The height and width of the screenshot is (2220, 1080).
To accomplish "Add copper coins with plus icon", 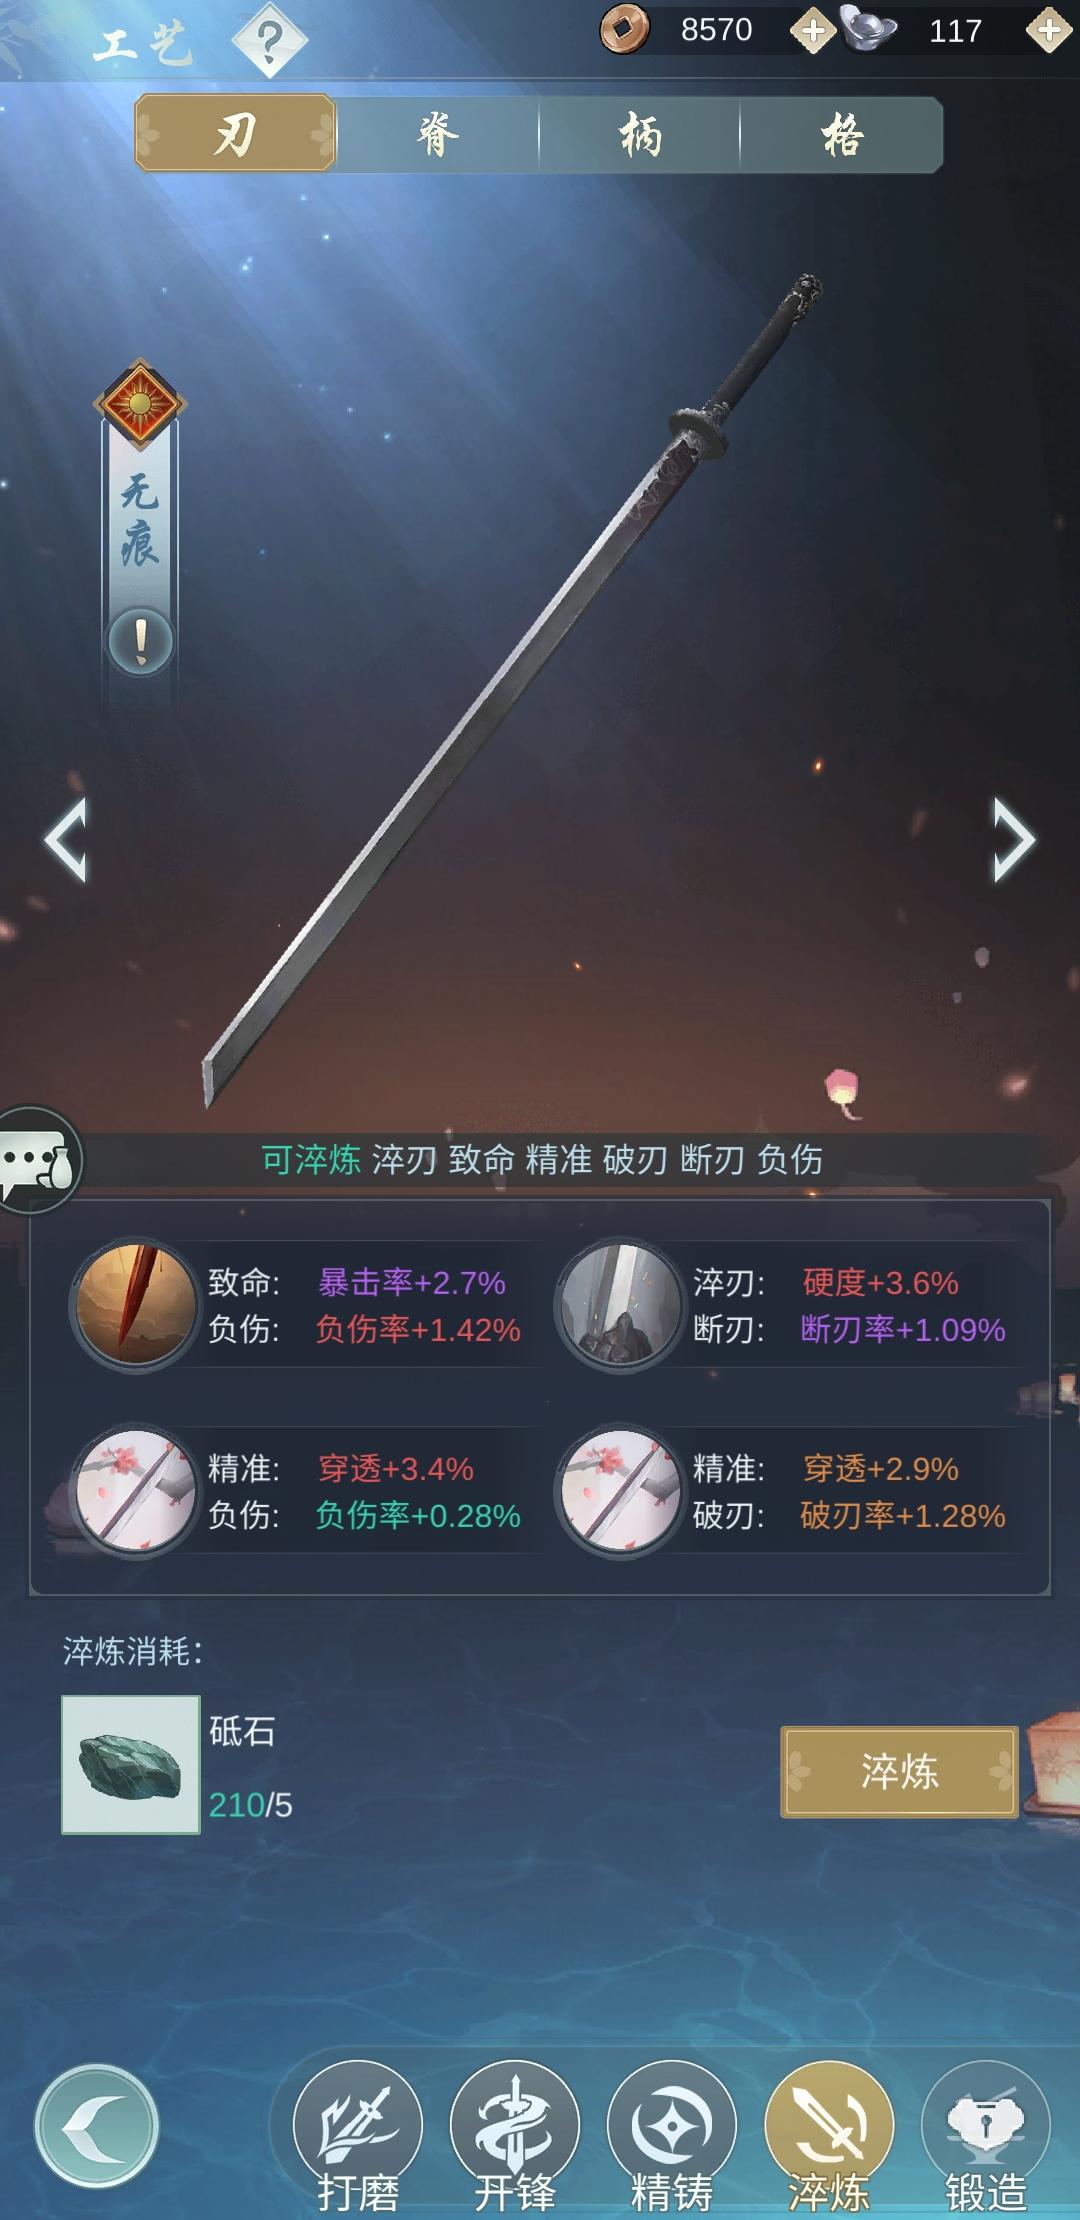I will pyautogui.click(x=813, y=31).
